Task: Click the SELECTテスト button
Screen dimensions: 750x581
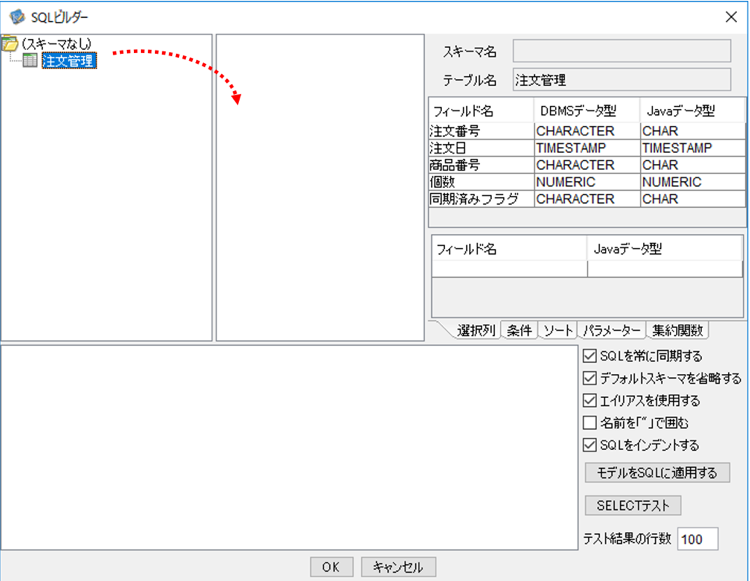Action: click(x=633, y=505)
